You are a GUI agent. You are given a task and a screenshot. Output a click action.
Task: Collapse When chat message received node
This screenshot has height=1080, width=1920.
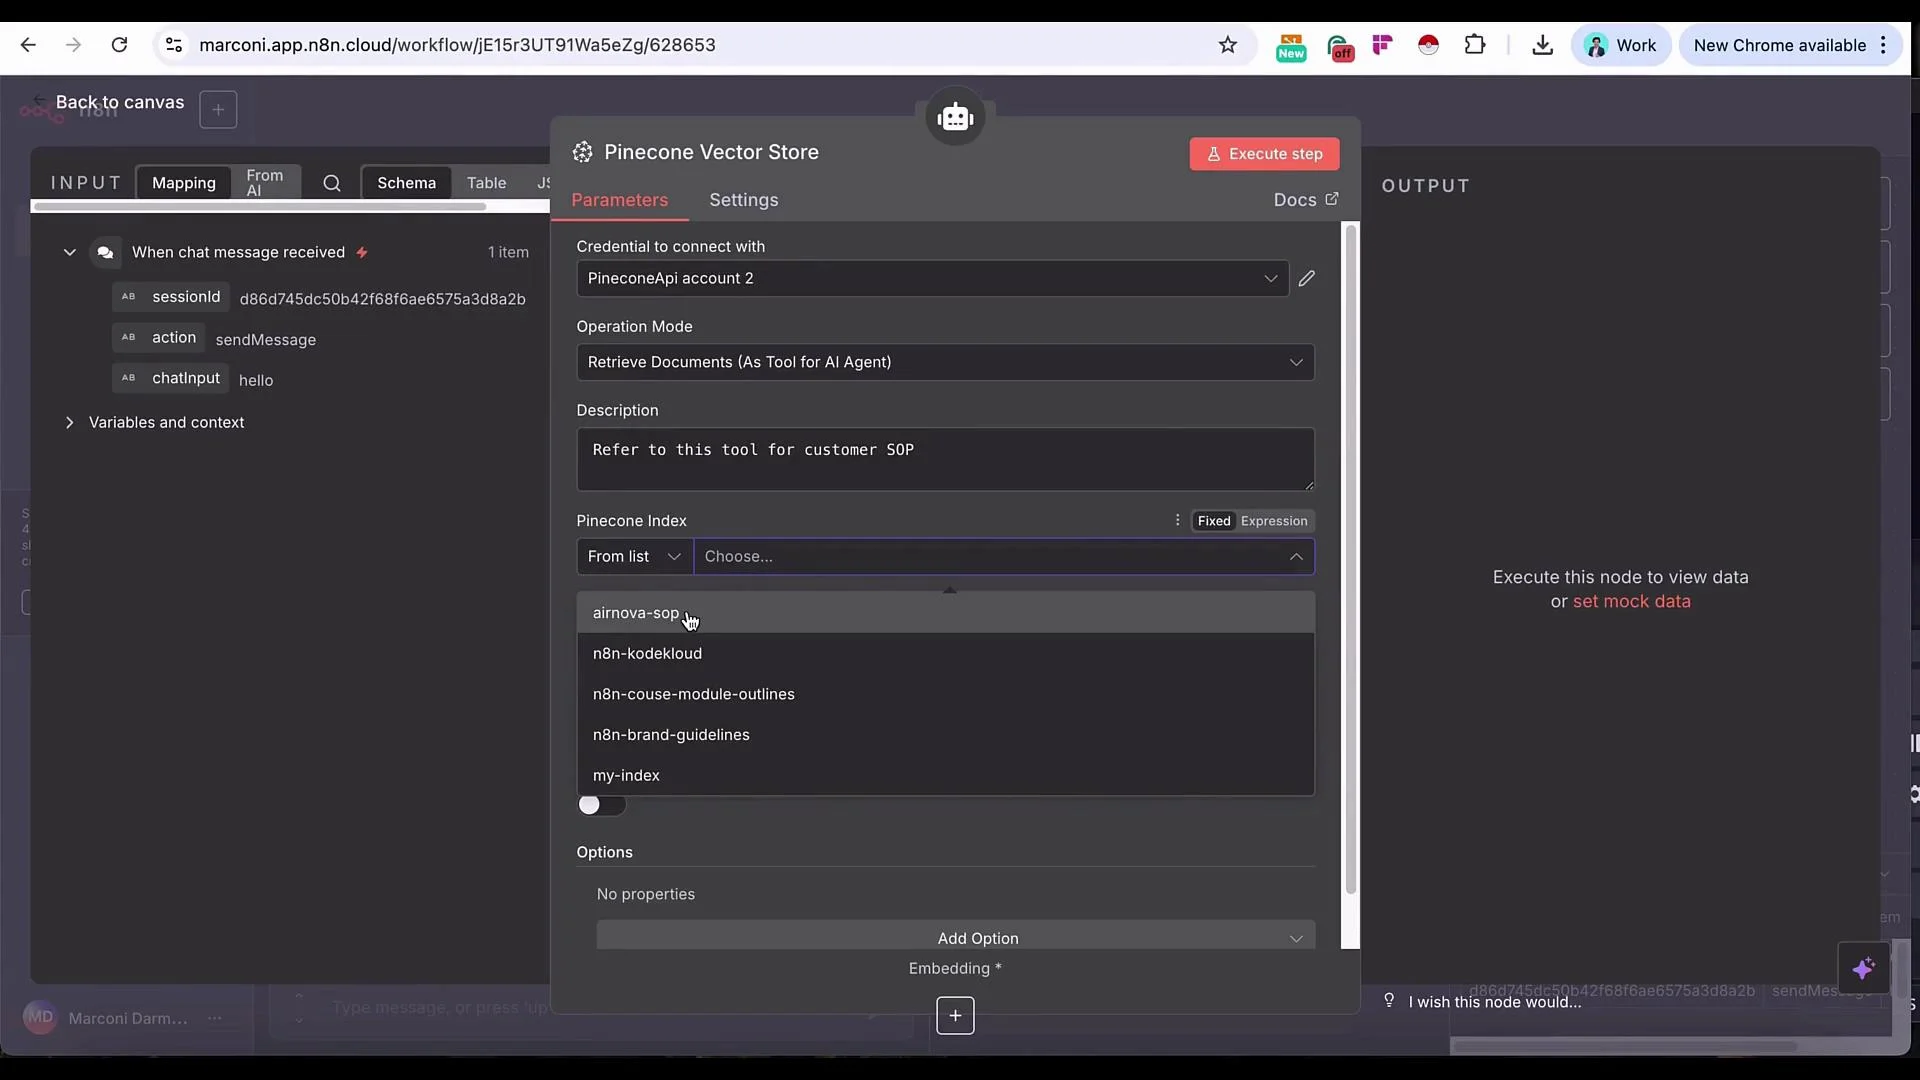coord(70,252)
